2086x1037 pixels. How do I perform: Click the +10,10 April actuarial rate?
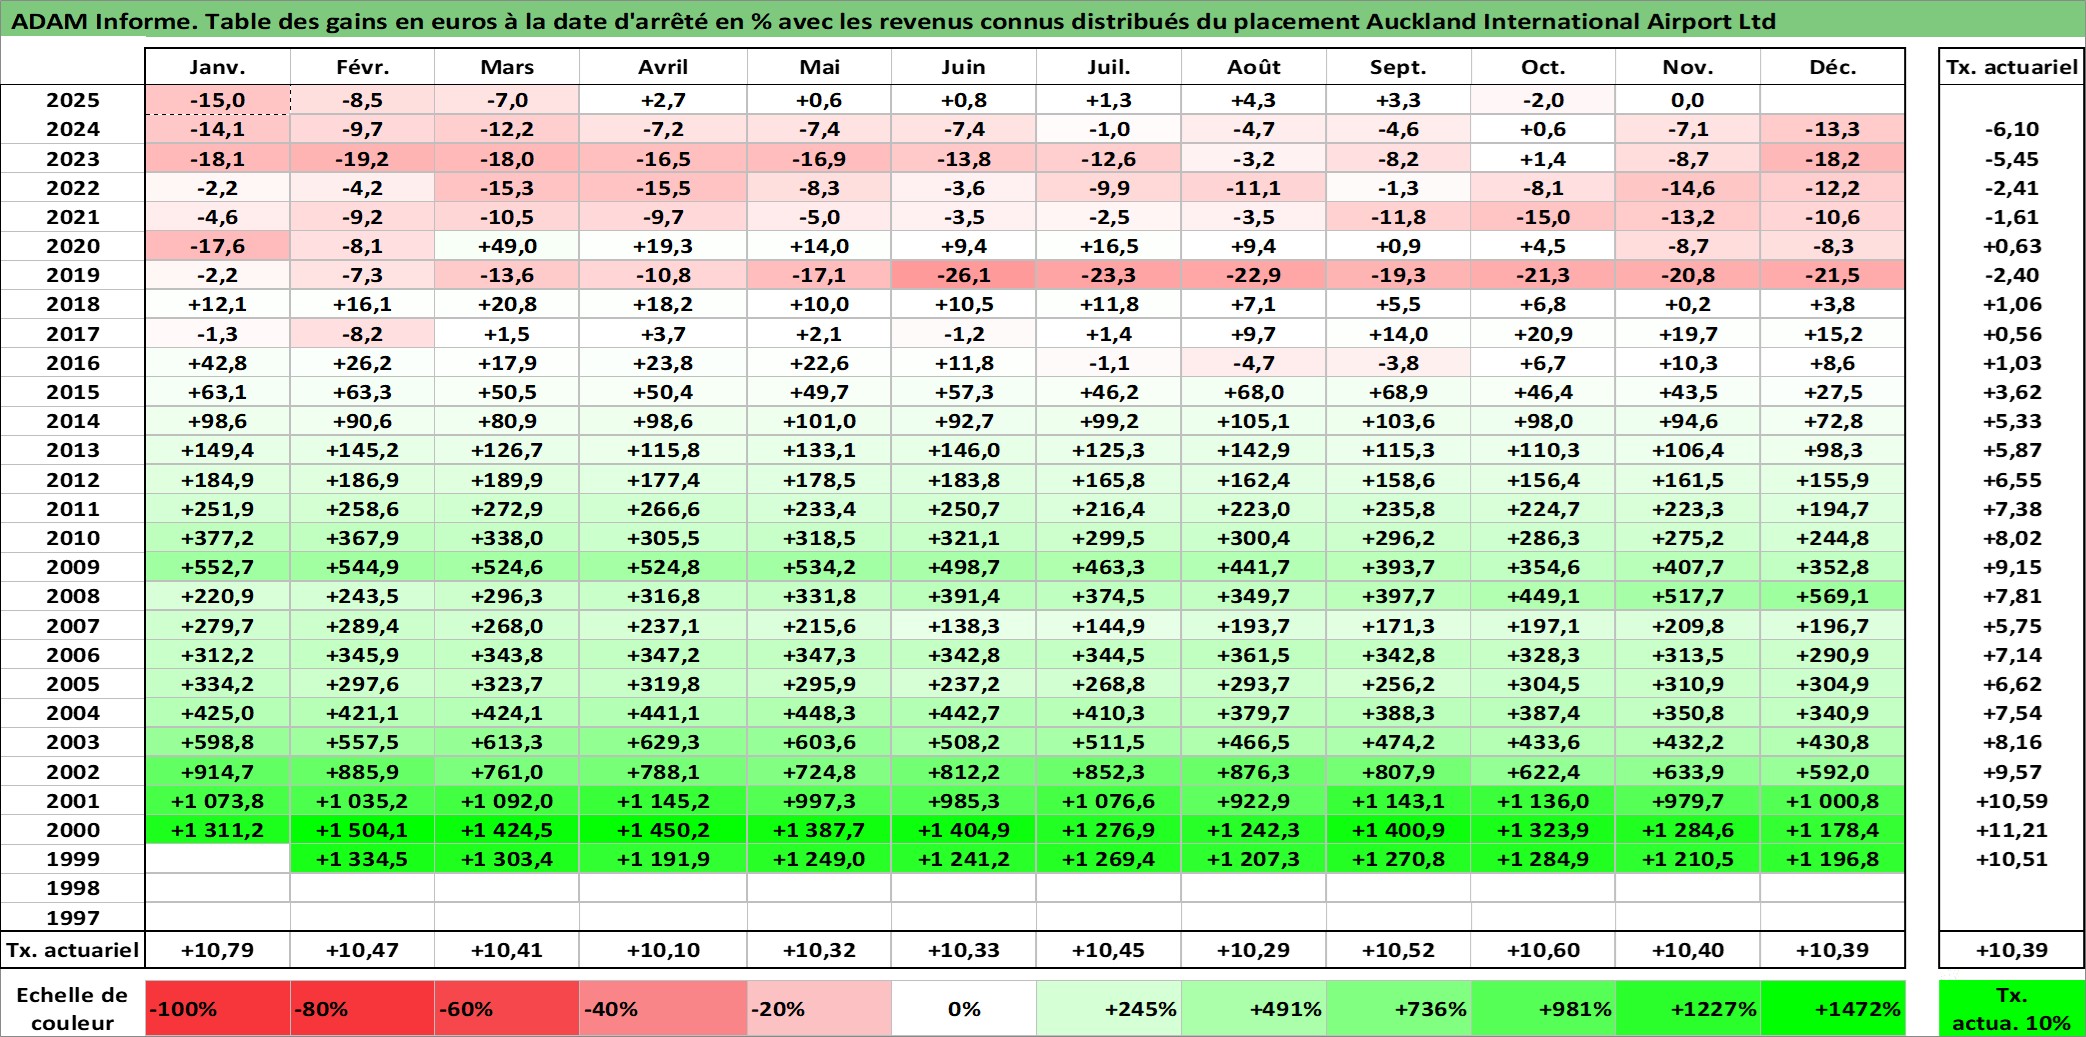coord(663,950)
